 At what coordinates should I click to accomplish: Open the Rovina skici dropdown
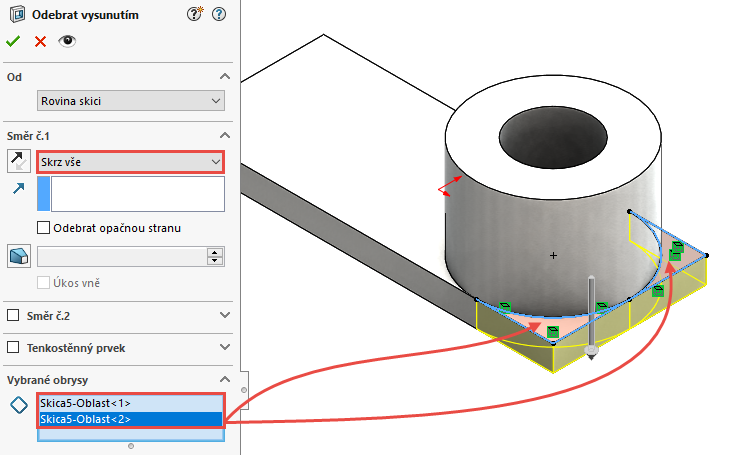click(x=131, y=101)
